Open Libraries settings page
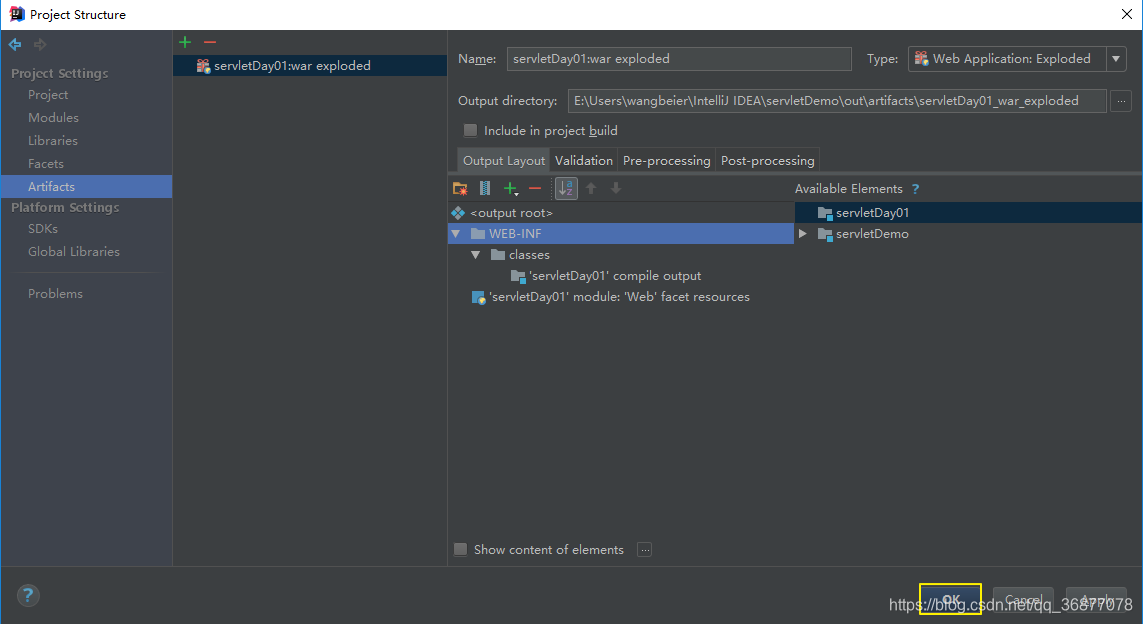 pos(52,141)
